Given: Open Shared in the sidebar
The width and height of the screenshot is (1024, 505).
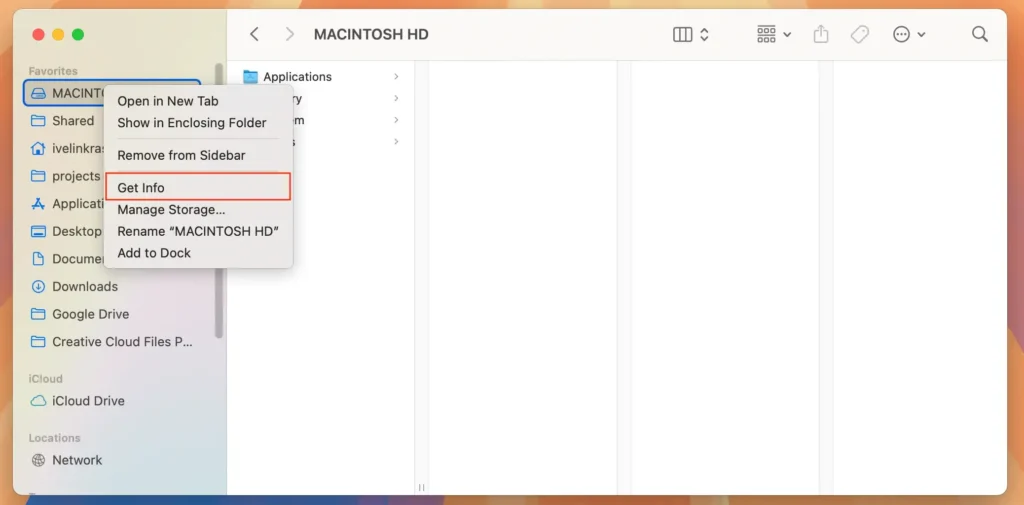Looking at the screenshot, I should (73, 121).
